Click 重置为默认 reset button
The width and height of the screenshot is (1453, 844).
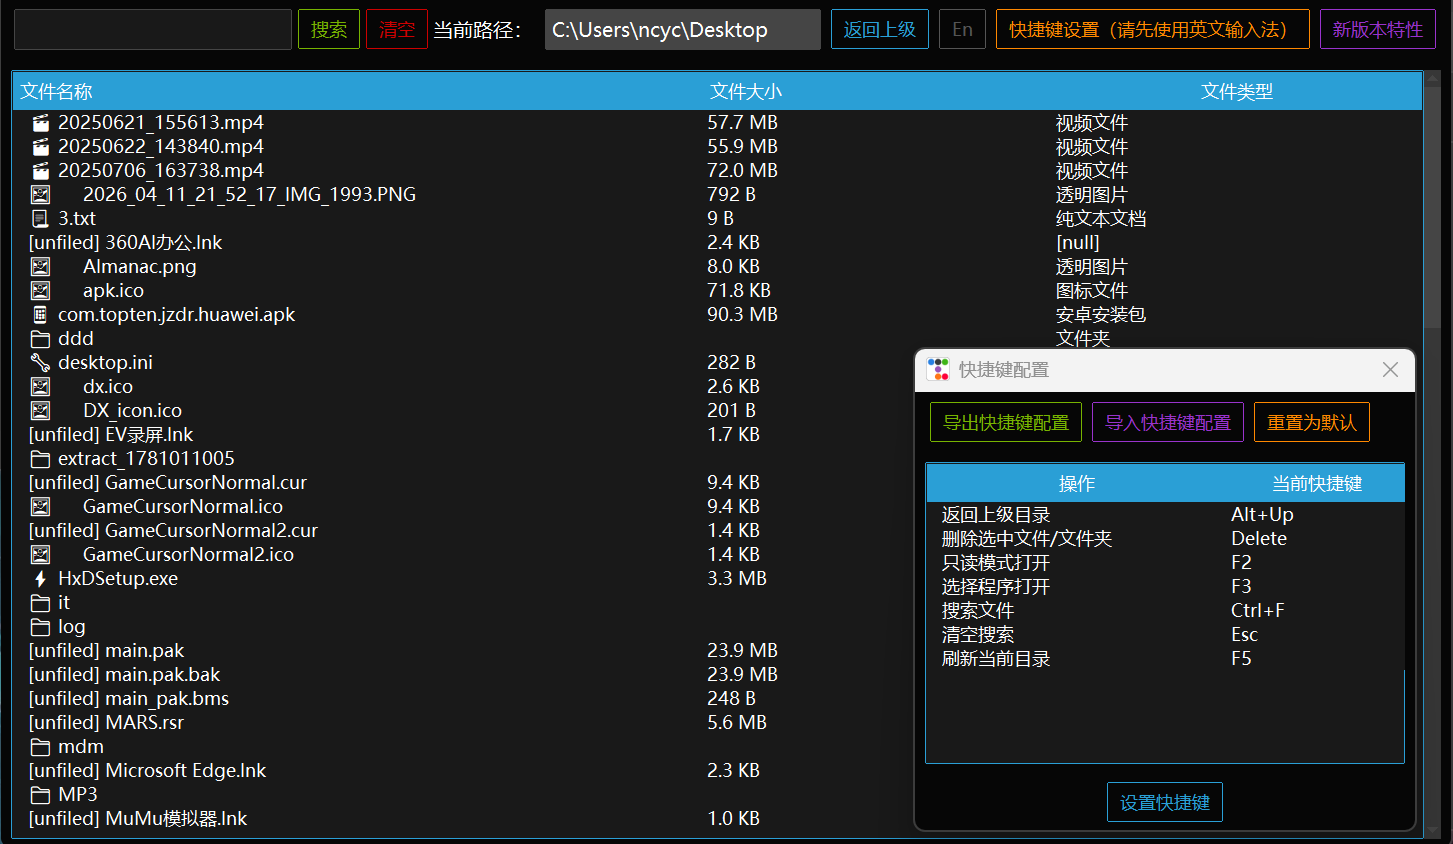(1312, 422)
